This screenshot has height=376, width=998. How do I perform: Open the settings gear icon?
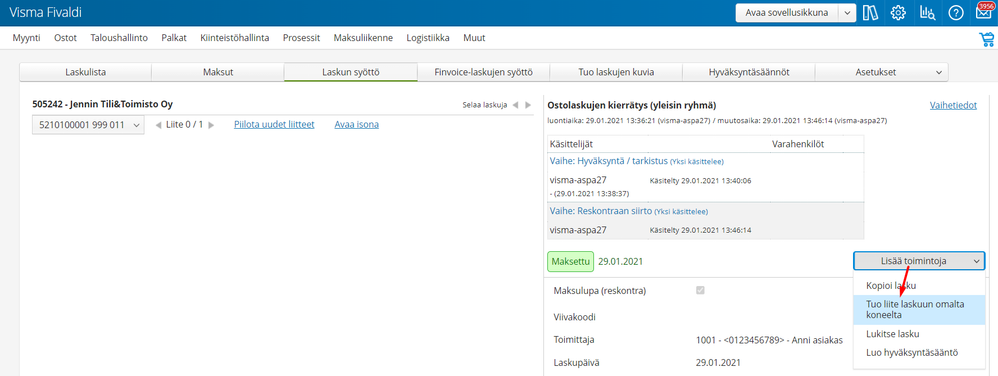click(x=898, y=13)
